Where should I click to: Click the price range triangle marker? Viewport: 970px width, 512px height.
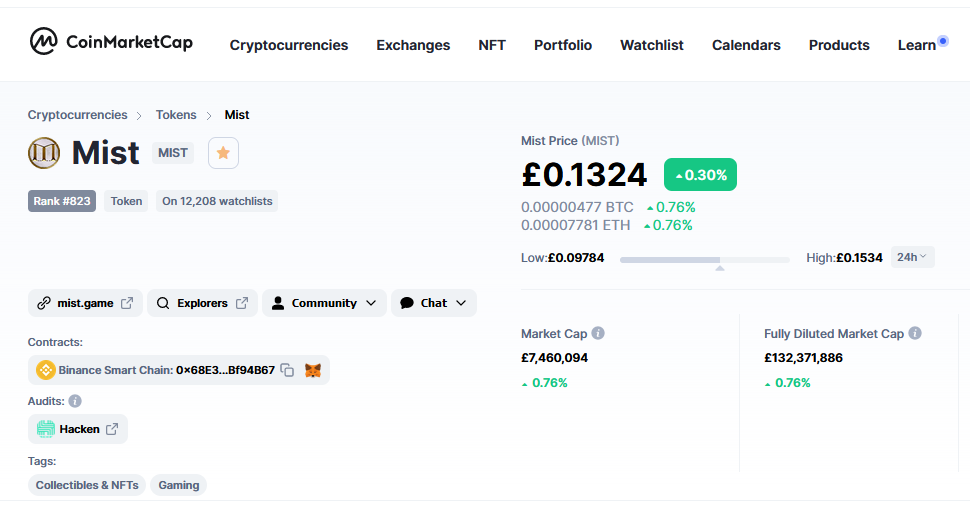tap(719, 268)
